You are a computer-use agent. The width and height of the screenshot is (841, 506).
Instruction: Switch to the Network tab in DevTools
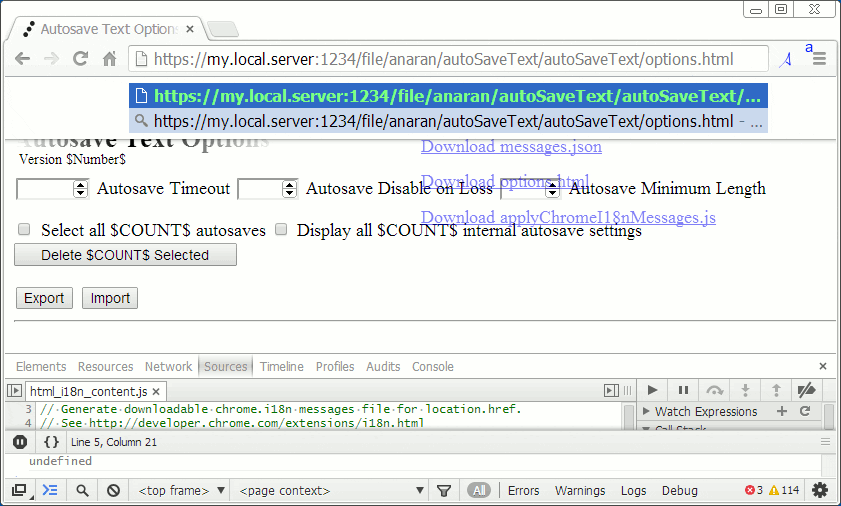point(168,367)
